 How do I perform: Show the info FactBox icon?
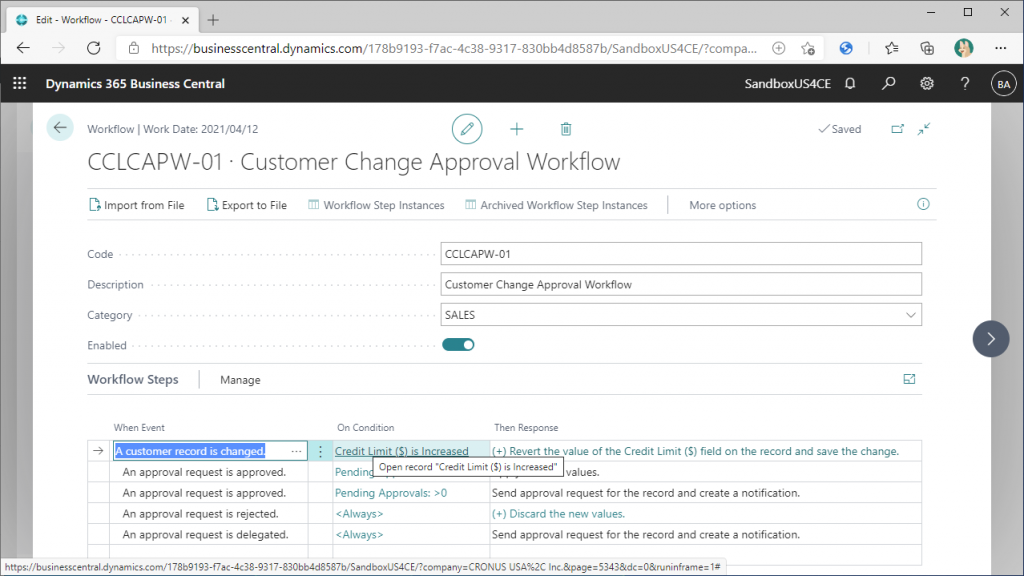pyautogui.click(x=923, y=204)
